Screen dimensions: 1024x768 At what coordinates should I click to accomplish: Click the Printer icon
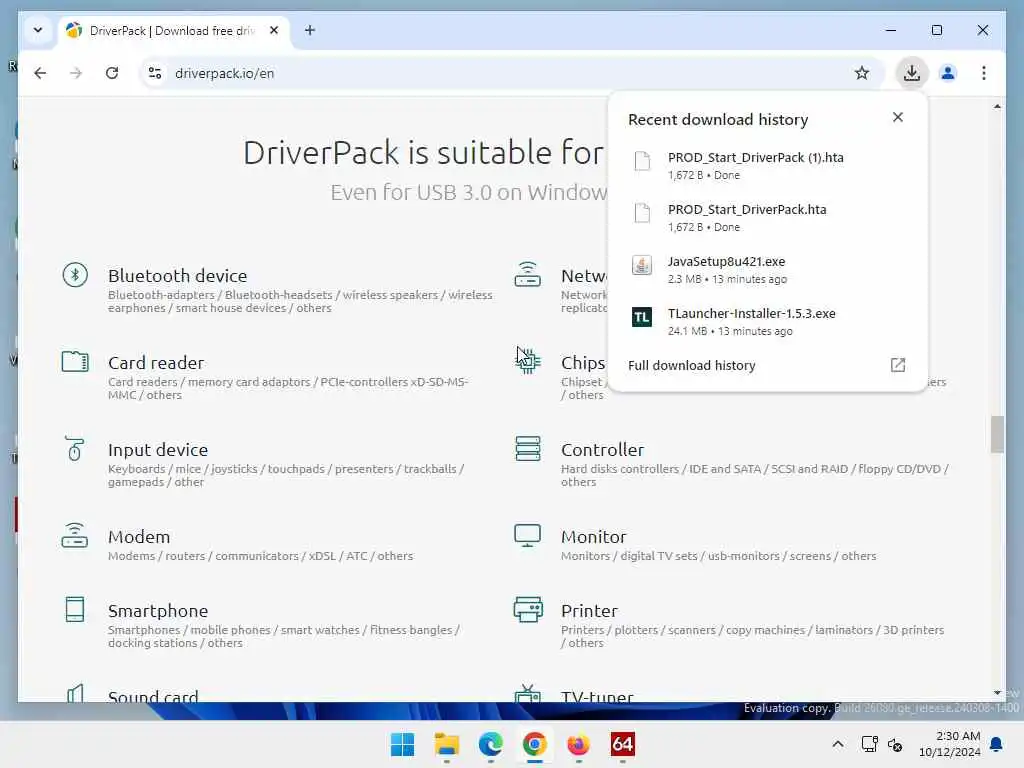(528, 609)
